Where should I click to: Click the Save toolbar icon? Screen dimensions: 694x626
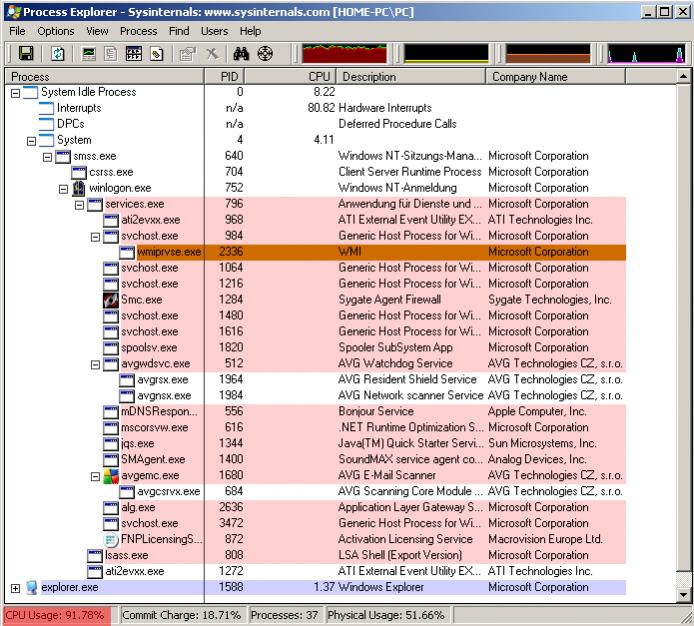pyautogui.click(x=26, y=54)
